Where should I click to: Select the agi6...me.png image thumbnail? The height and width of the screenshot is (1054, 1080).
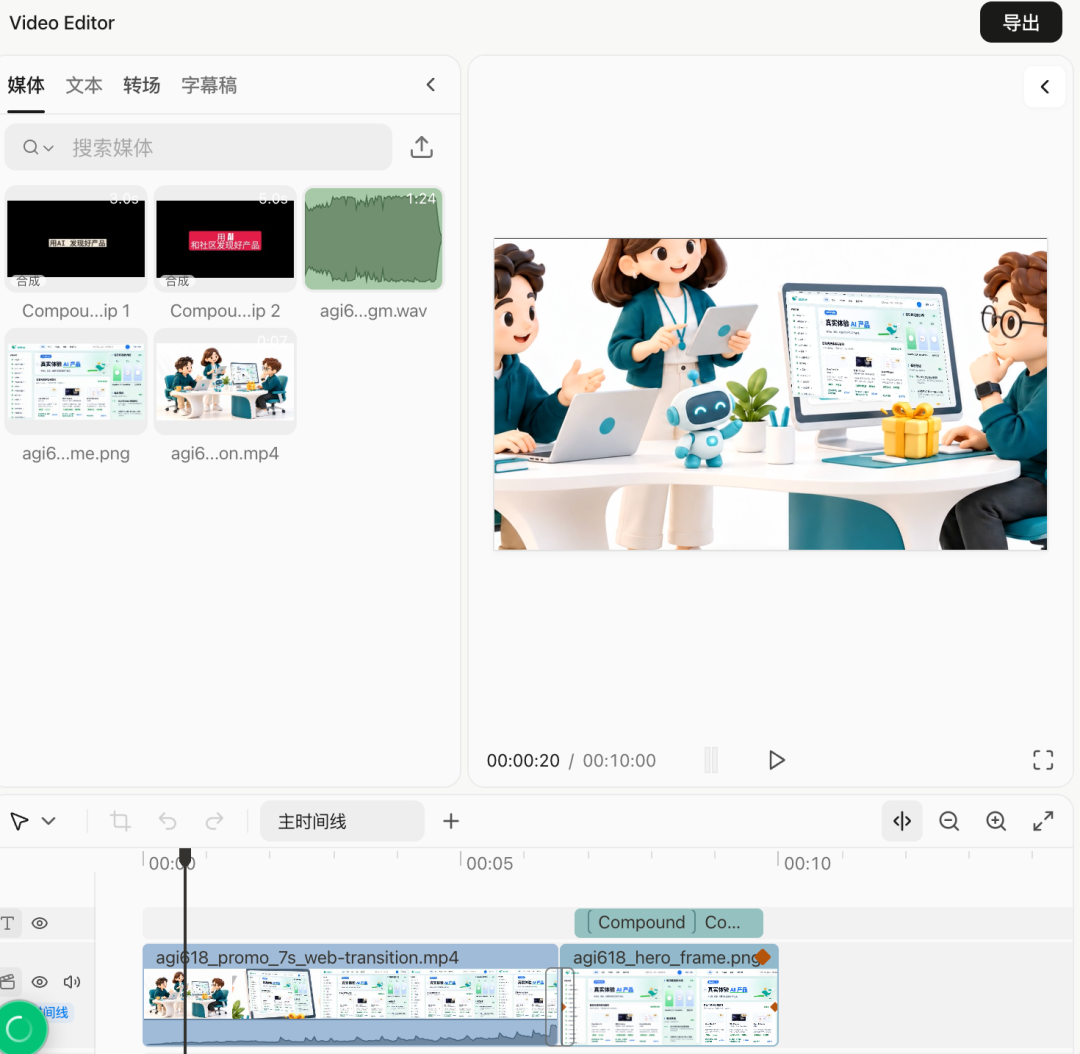click(76, 382)
